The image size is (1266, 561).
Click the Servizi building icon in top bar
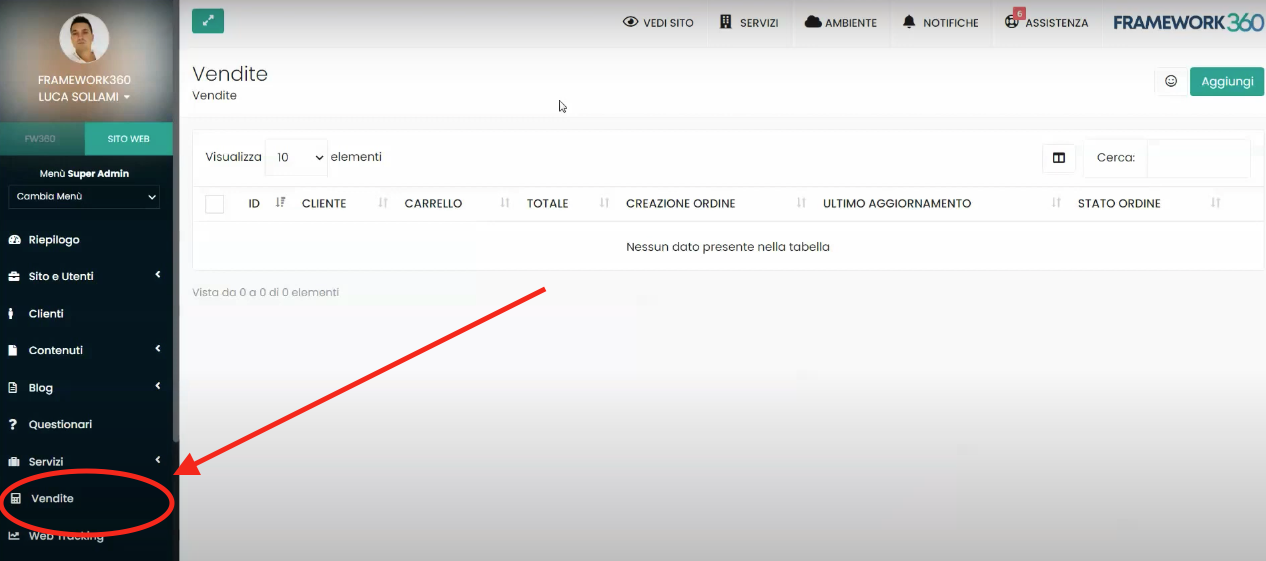click(726, 22)
